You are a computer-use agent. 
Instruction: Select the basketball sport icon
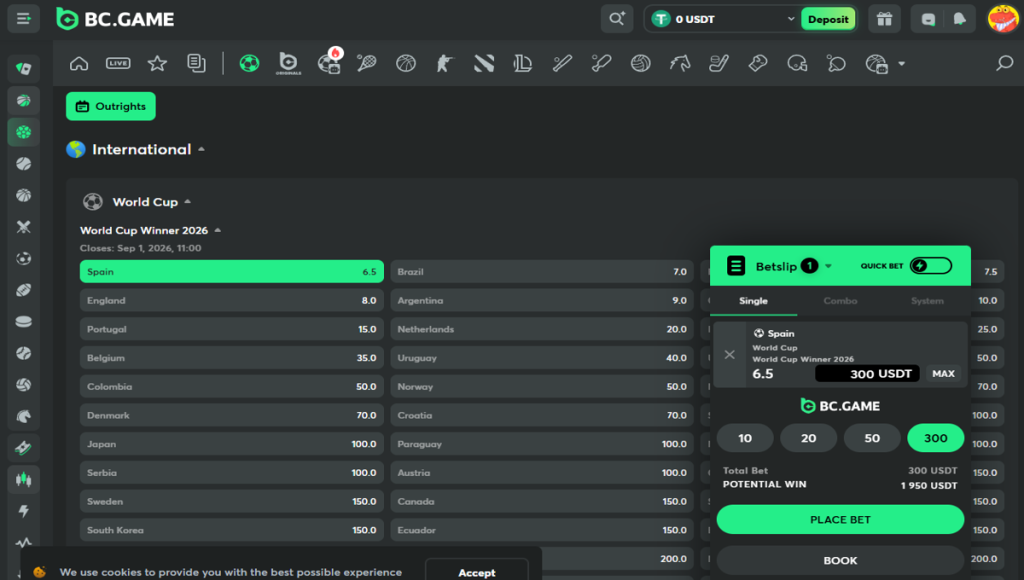tap(404, 63)
